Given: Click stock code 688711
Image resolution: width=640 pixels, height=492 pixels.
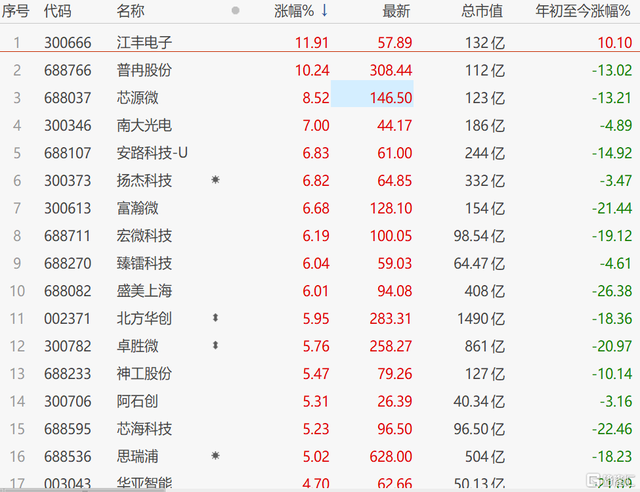Looking at the screenshot, I should pos(68,236).
